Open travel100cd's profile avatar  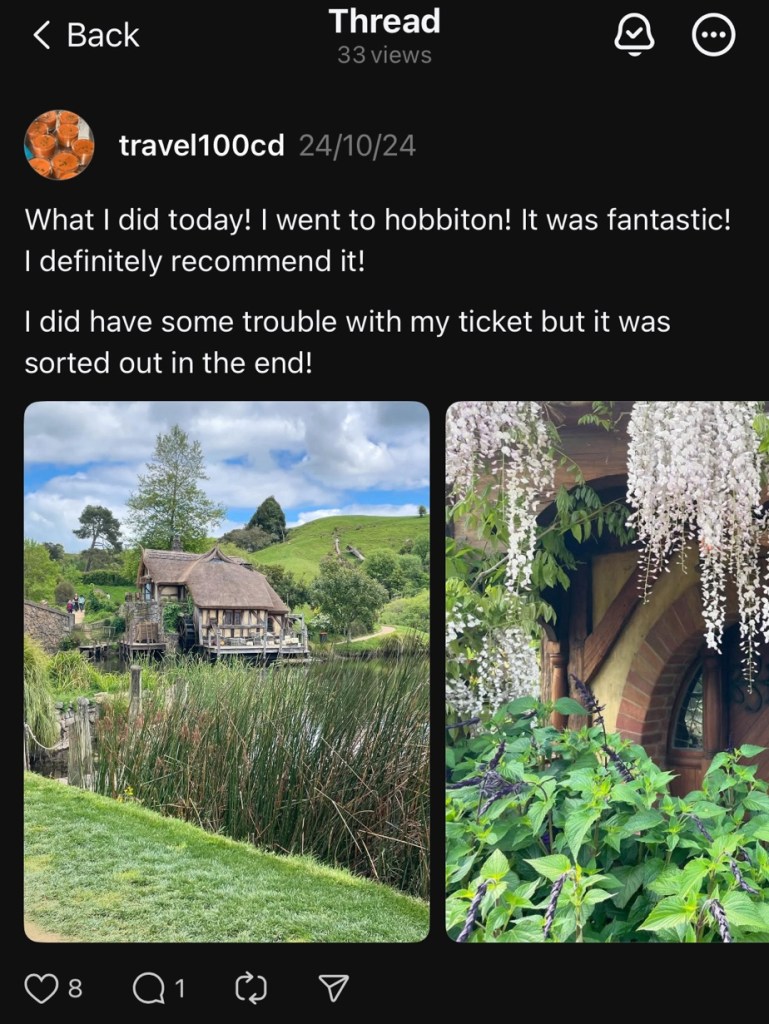pyautogui.click(x=59, y=144)
